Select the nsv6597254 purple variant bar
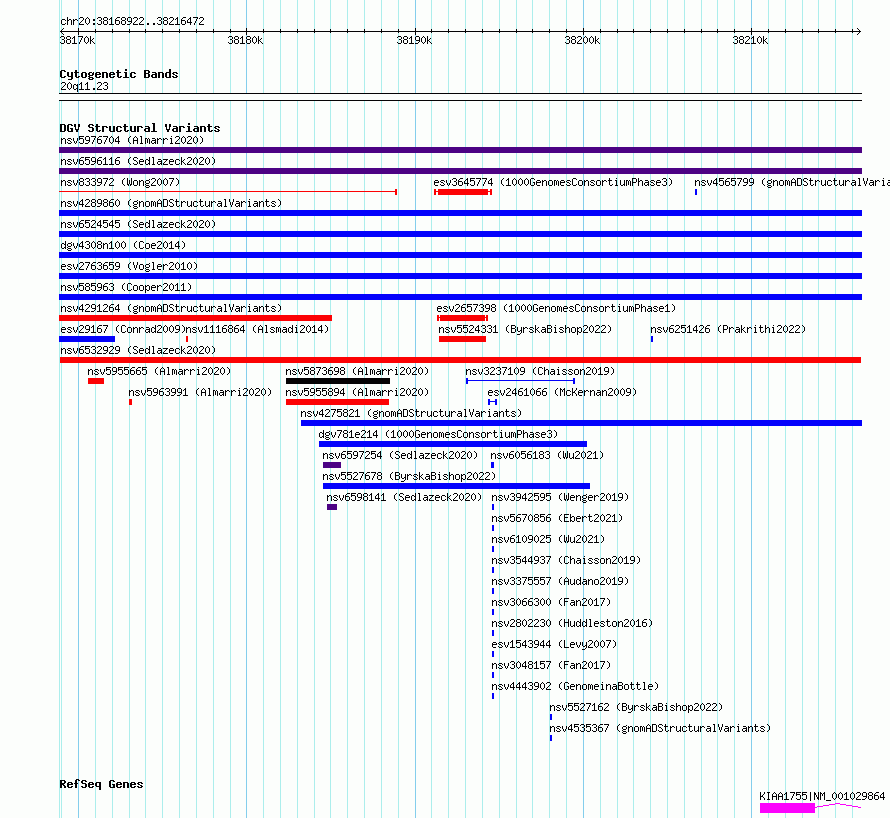The height and width of the screenshot is (818, 890). (332, 465)
